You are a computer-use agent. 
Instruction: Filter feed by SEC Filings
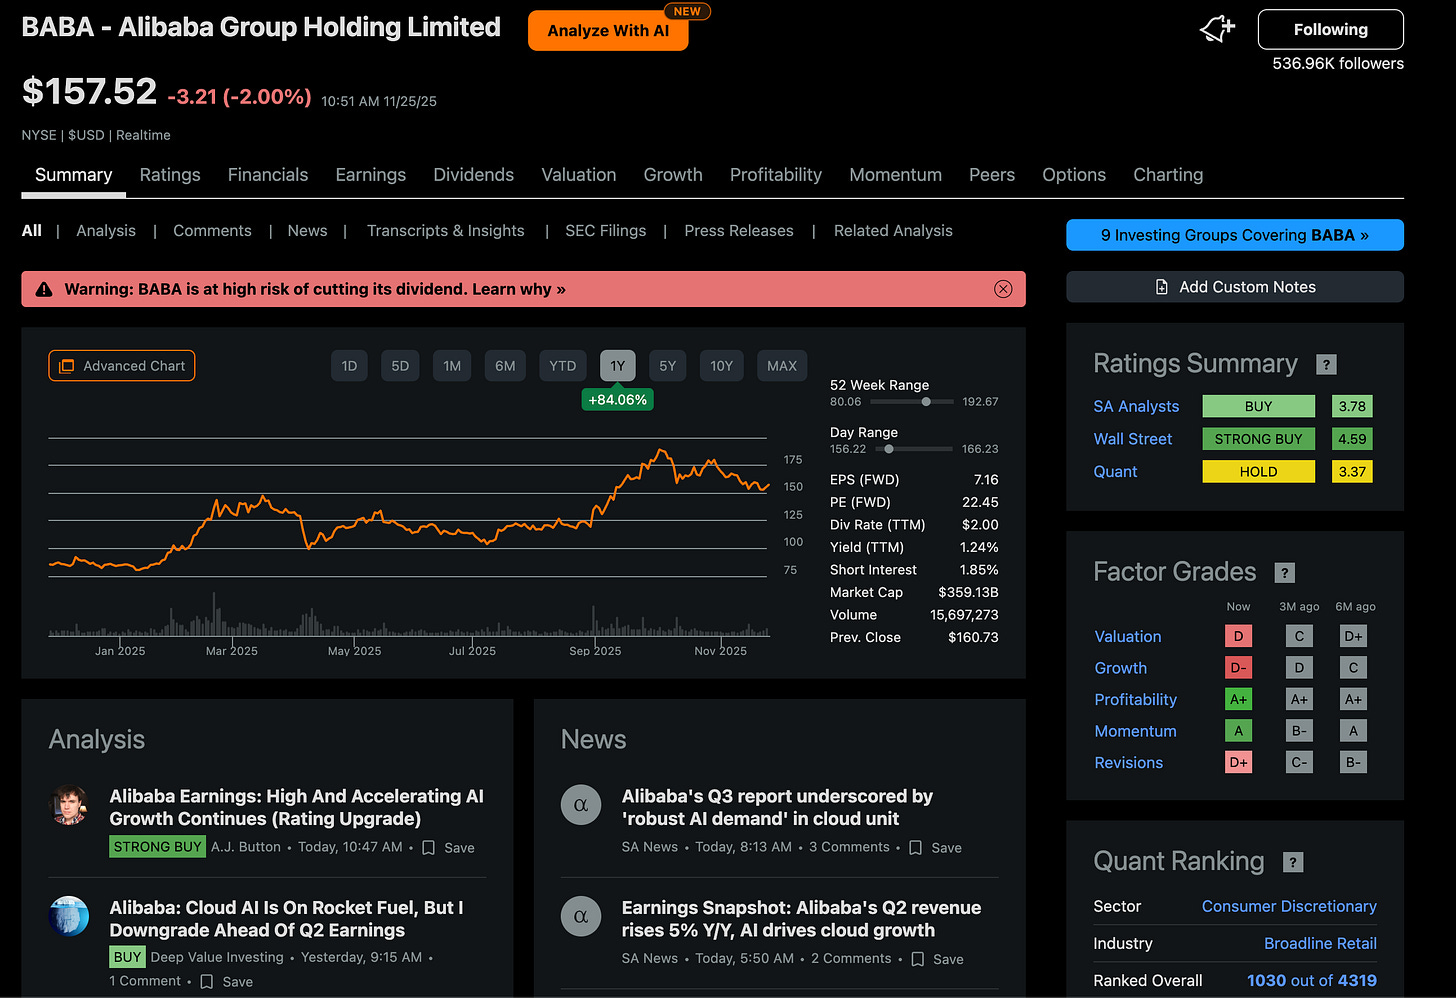coord(606,231)
